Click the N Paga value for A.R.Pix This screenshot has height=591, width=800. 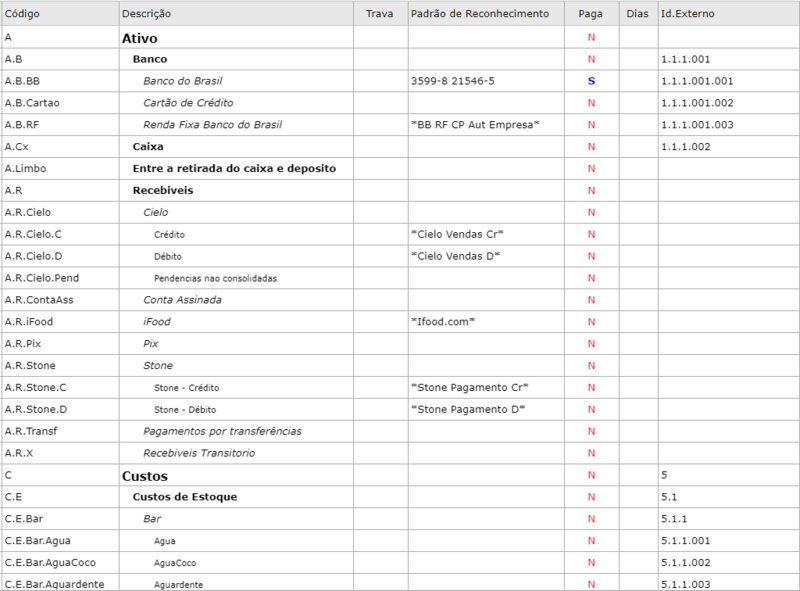(x=591, y=344)
